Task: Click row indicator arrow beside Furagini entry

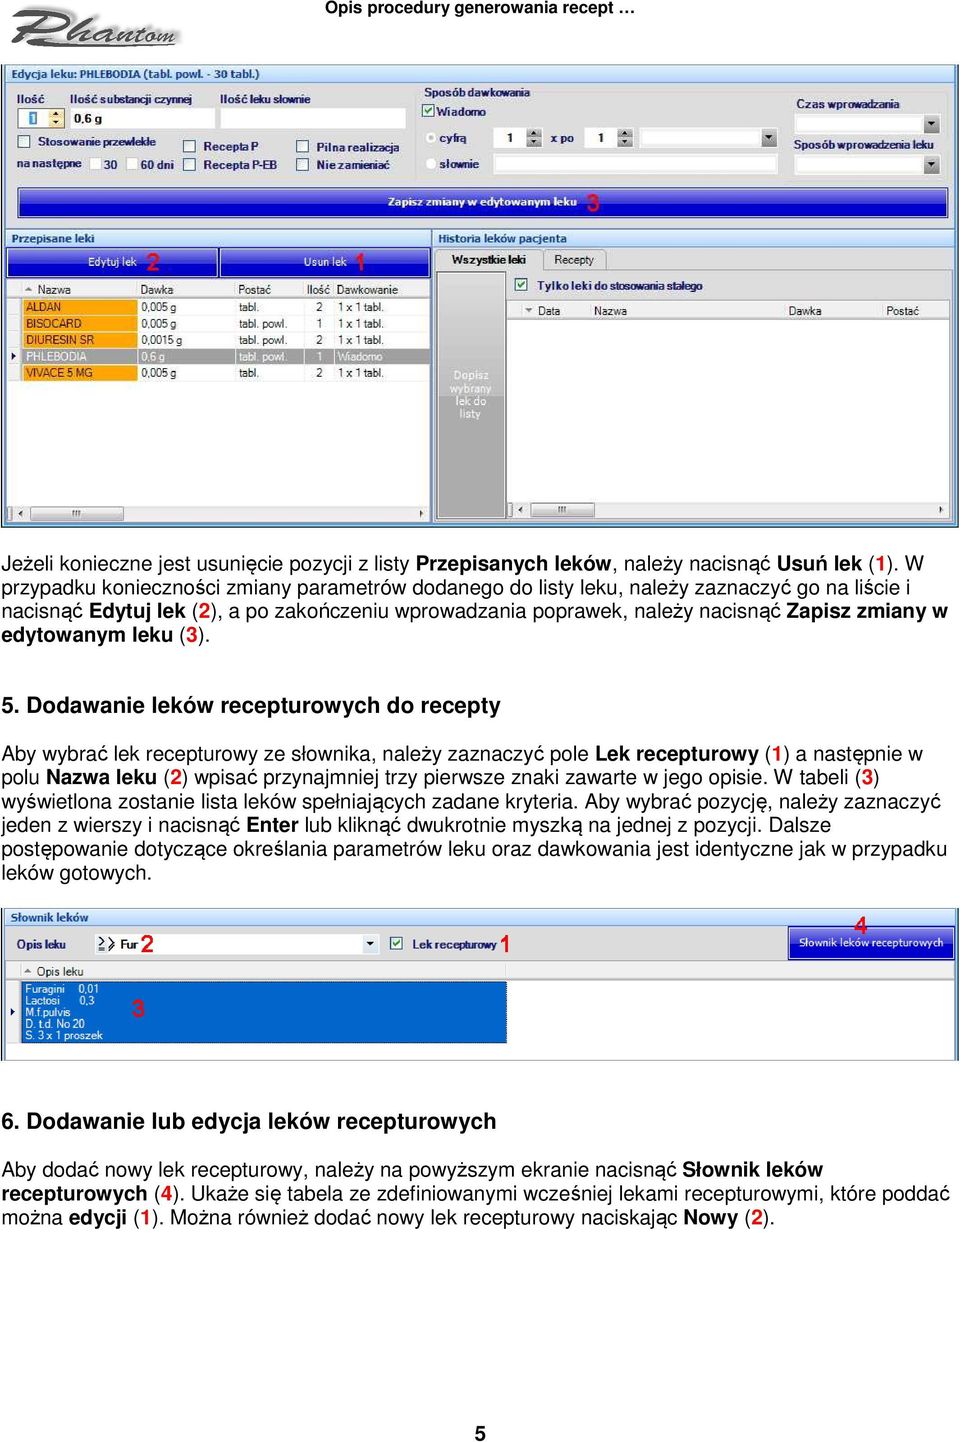Action: (13, 1012)
